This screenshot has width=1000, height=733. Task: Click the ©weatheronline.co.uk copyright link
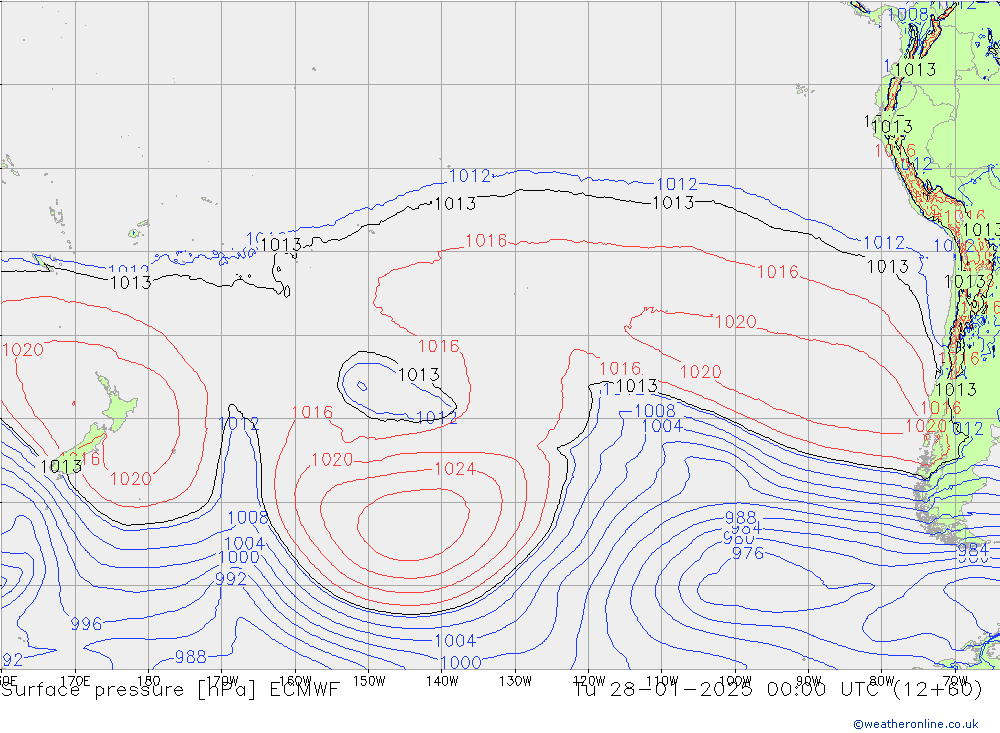(x=915, y=723)
